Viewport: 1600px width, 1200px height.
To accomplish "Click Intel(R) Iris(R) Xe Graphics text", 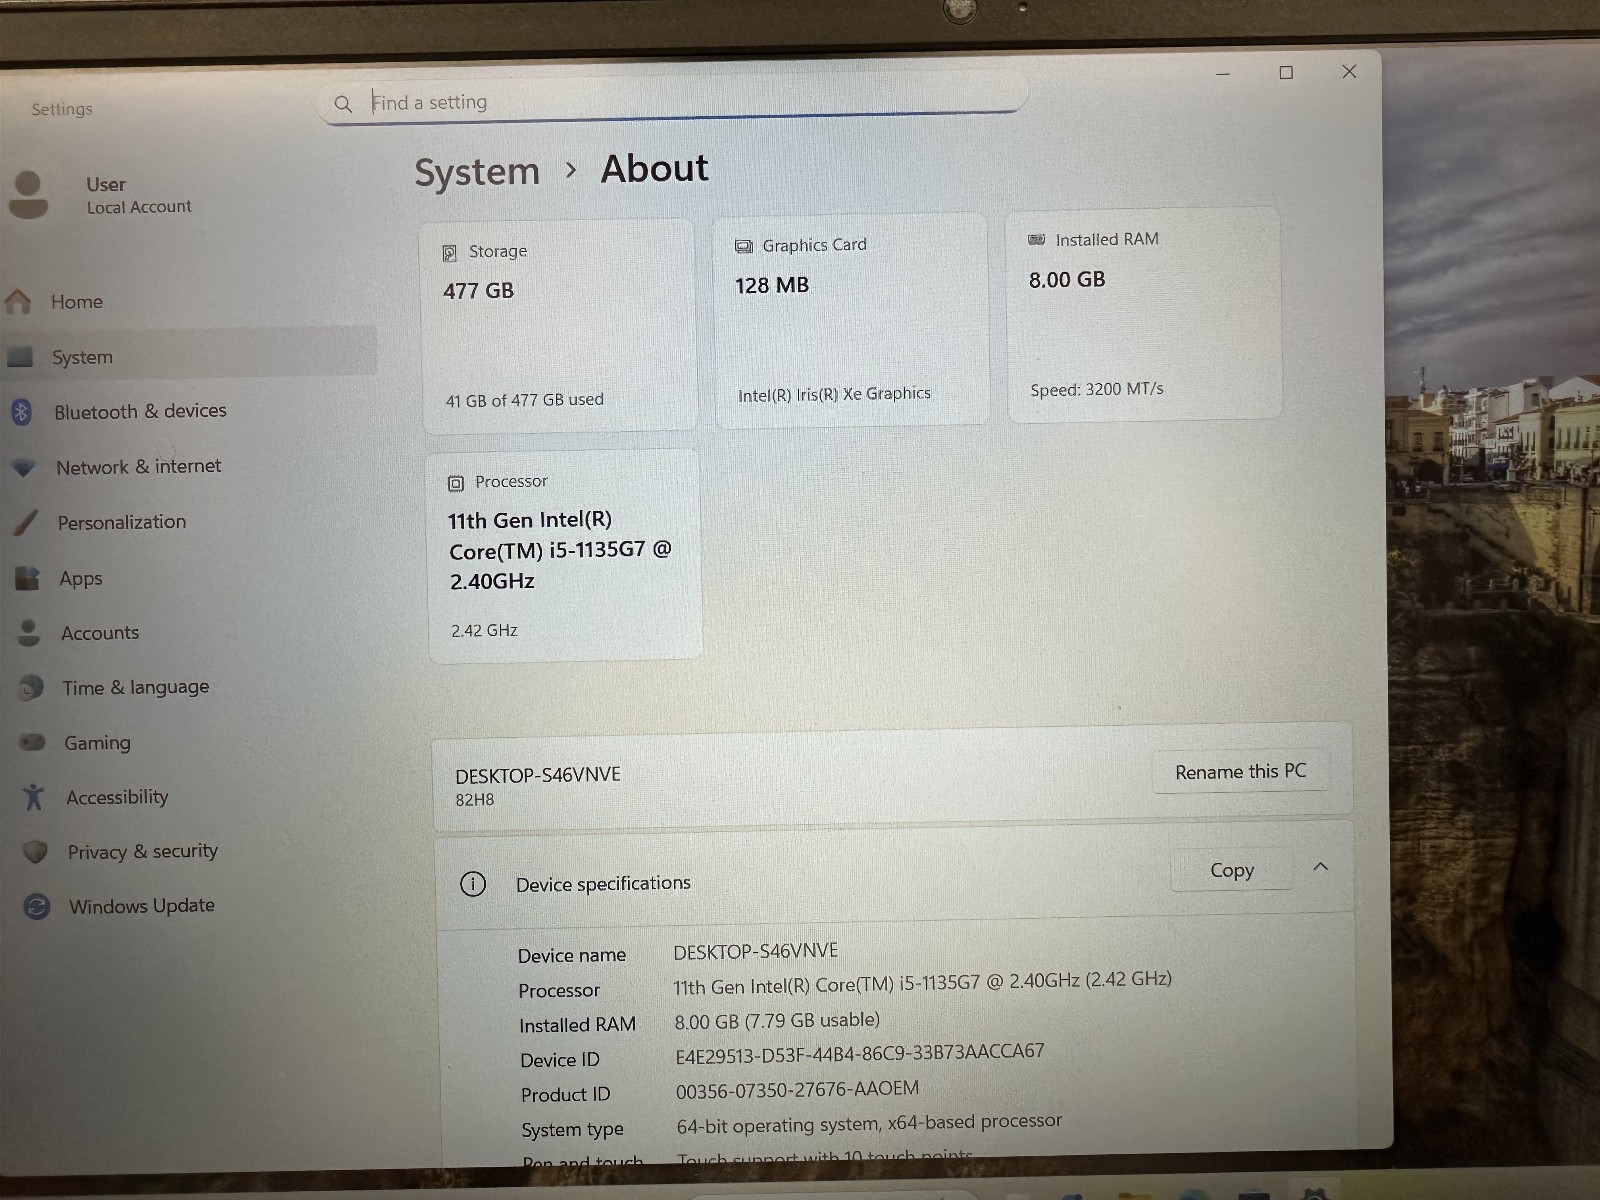I will point(834,395).
